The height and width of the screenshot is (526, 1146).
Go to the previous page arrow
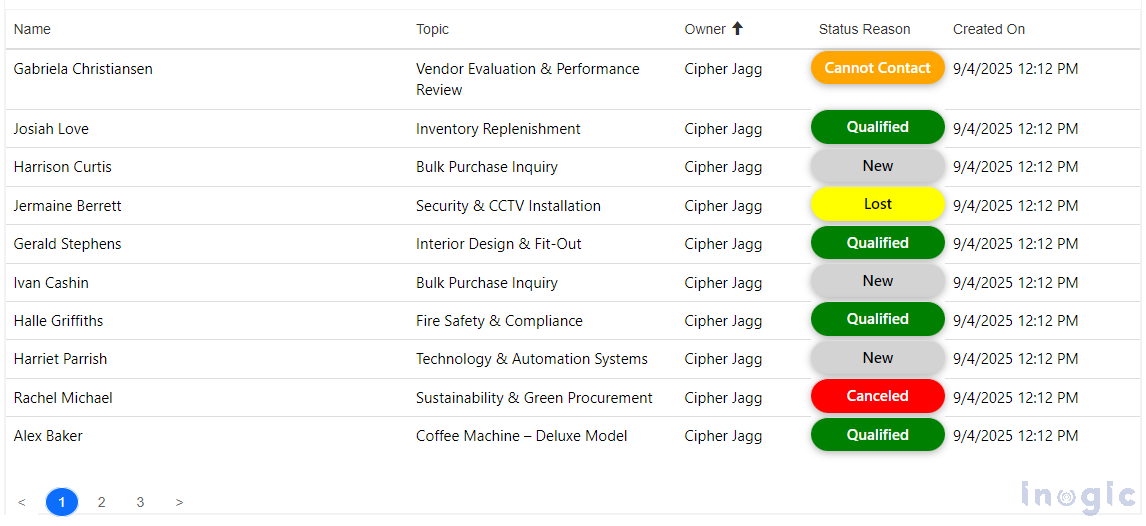(x=22, y=502)
